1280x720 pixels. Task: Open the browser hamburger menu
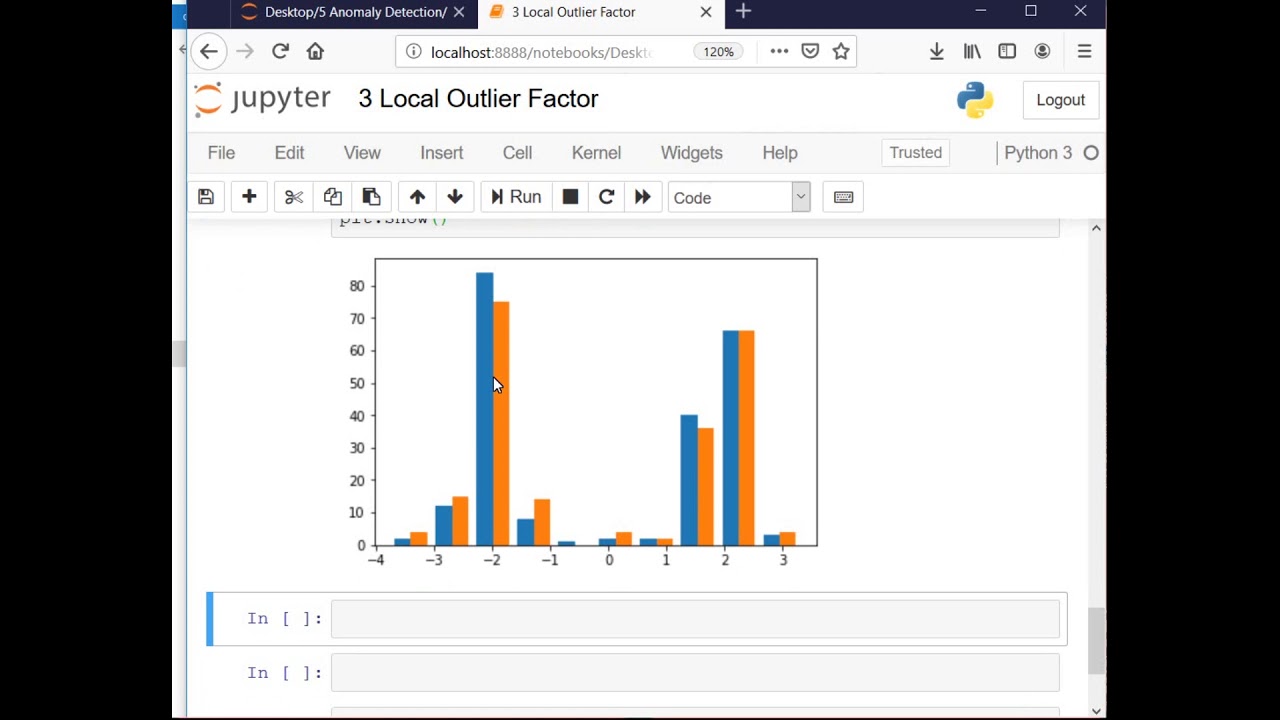tap(1084, 52)
